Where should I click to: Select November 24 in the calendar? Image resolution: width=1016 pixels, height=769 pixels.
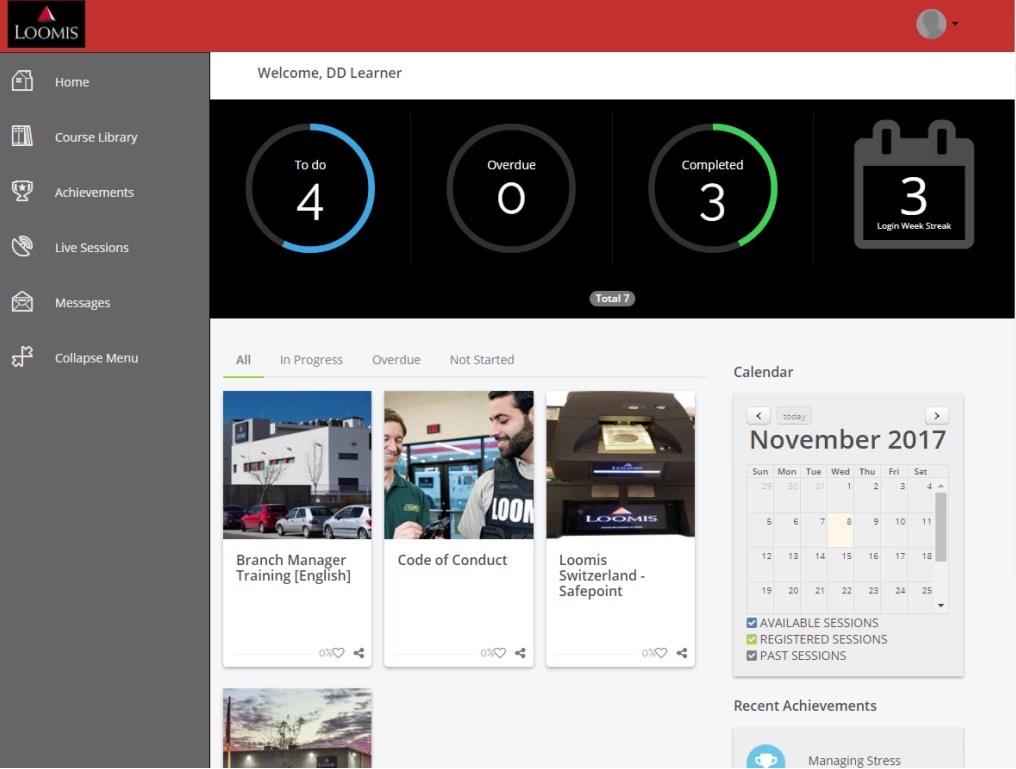click(894, 598)
